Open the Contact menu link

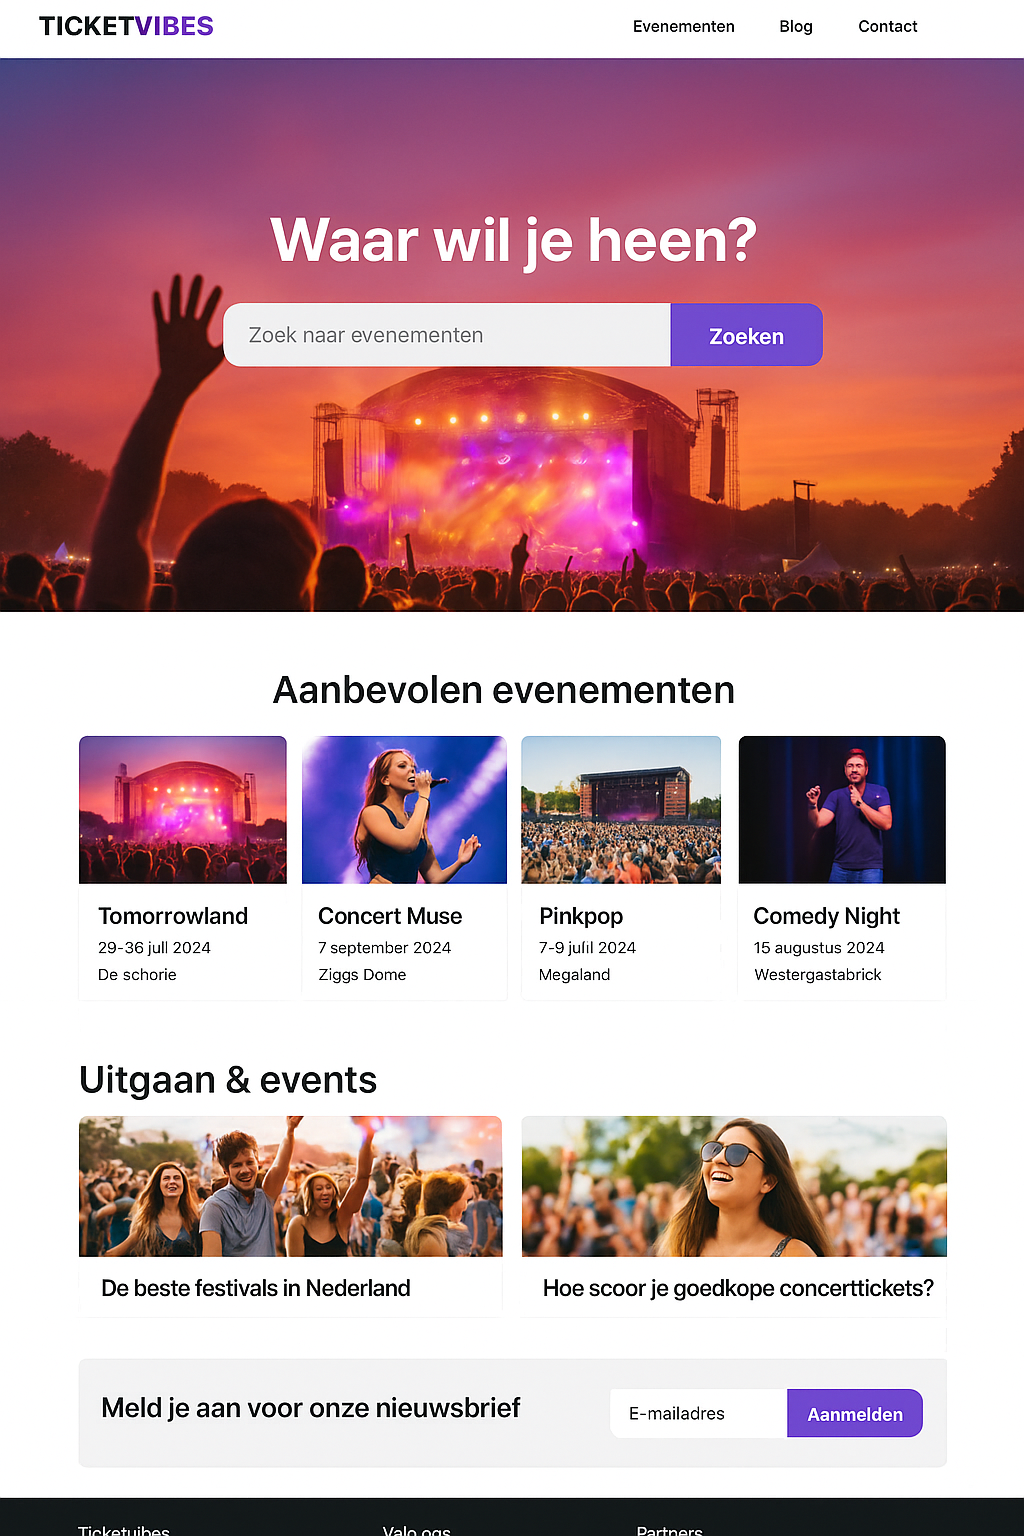coord(887,26)
